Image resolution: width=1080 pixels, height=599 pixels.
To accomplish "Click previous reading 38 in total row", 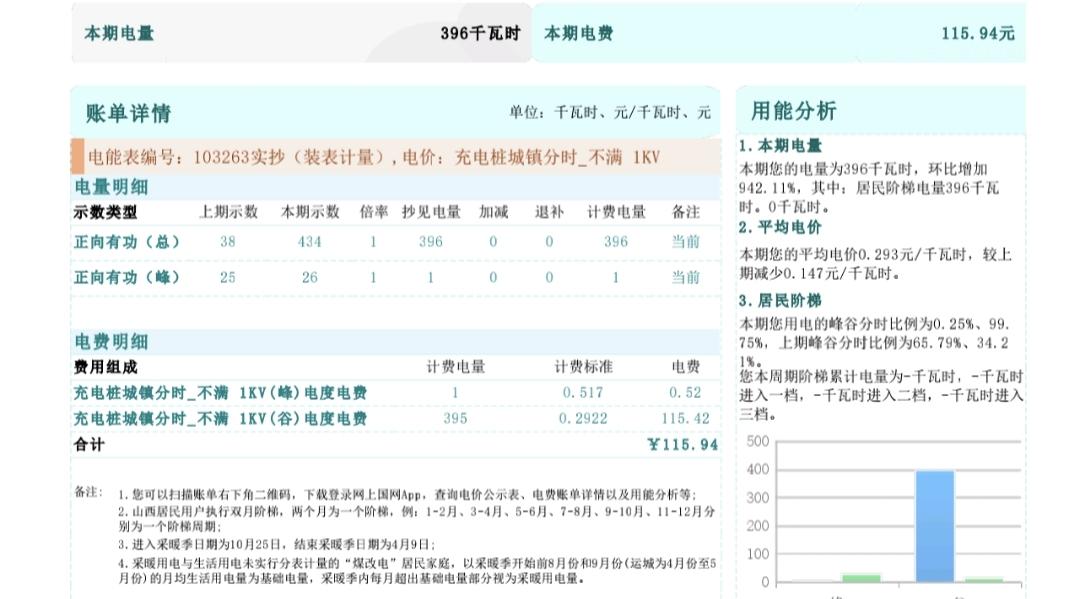I will click(x=228, y=242).
